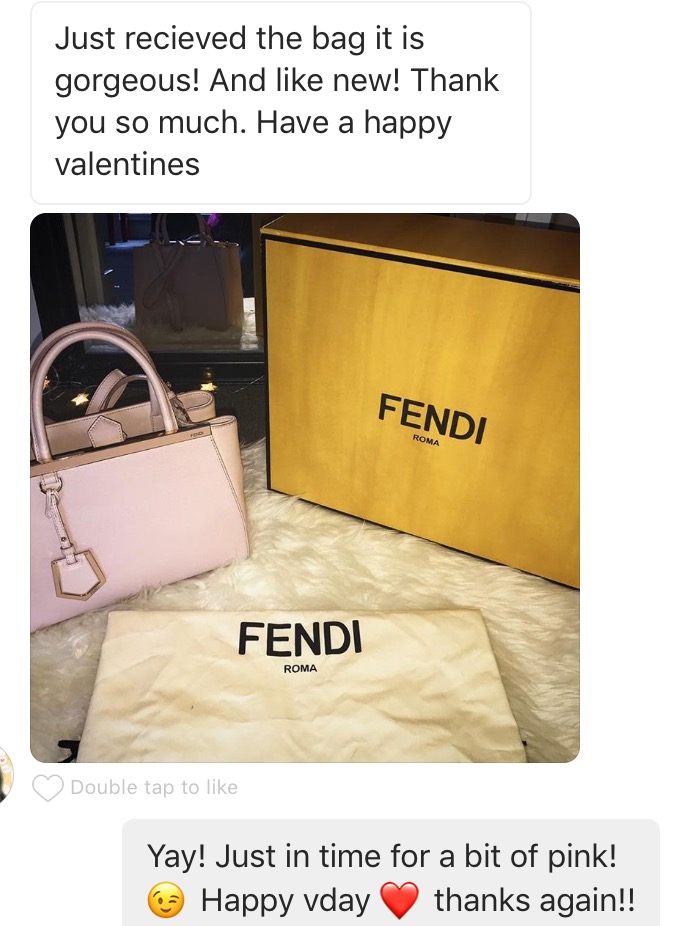Tap the FENDI ROMA logo on the dust bag
Image resolution: width=676 pixels, height=926 pixels.
click(300, 645)
